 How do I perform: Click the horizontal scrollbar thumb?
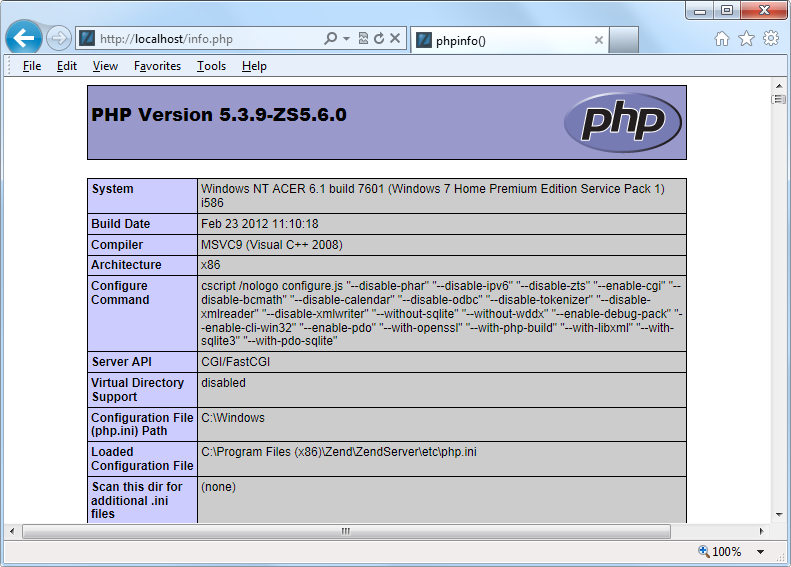click(346, 531)
